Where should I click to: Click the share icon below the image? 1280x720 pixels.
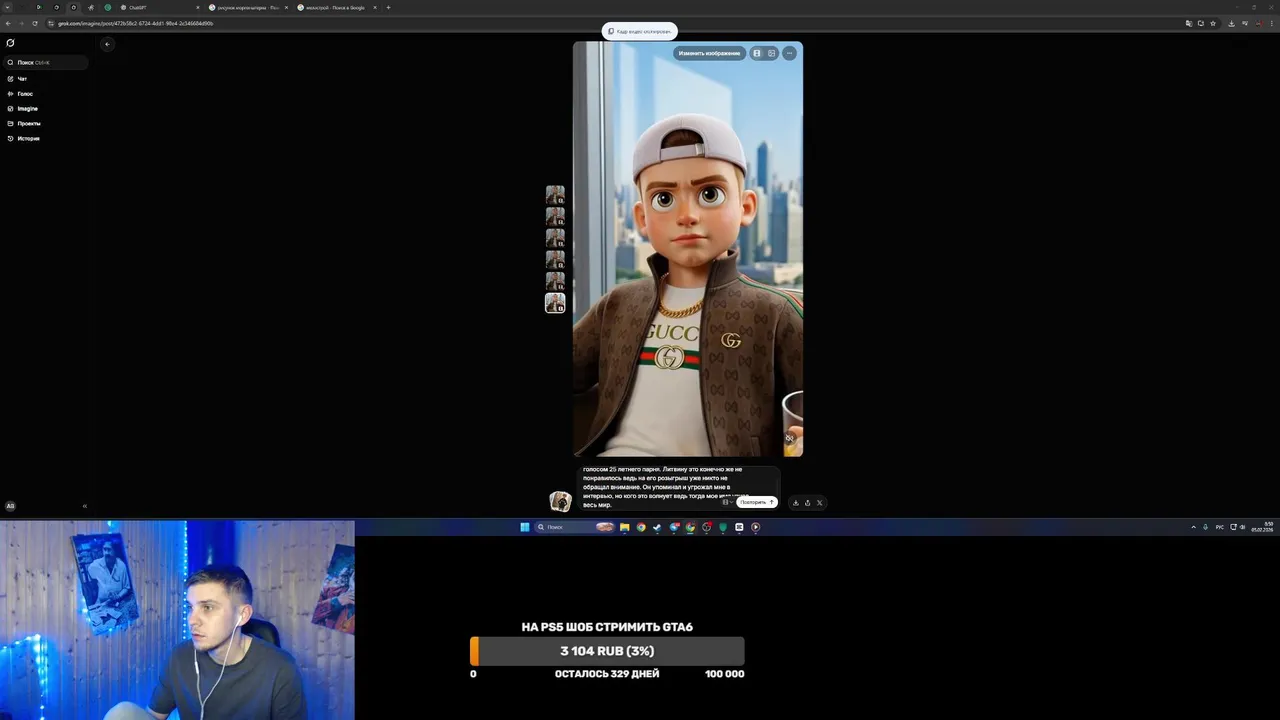click(807, 503)
